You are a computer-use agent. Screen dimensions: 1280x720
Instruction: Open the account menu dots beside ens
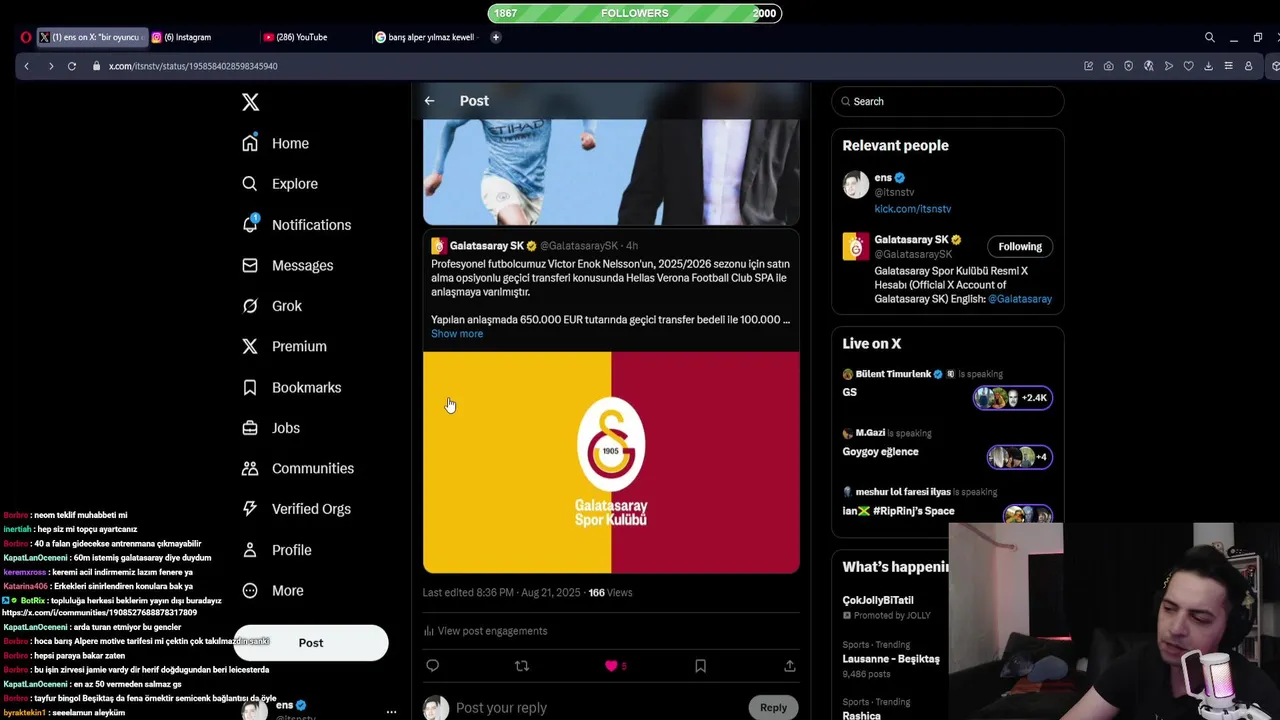[391, 712]
